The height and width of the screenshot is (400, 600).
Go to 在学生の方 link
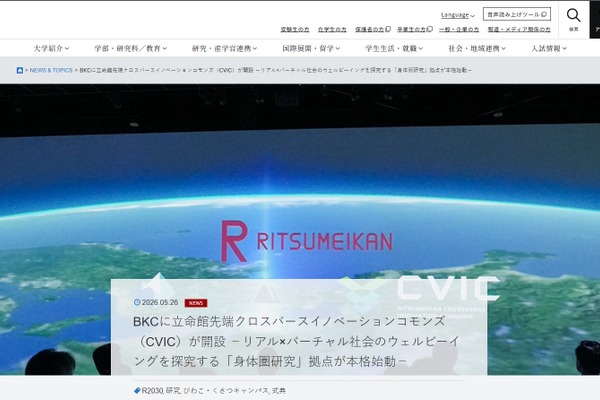332,29
